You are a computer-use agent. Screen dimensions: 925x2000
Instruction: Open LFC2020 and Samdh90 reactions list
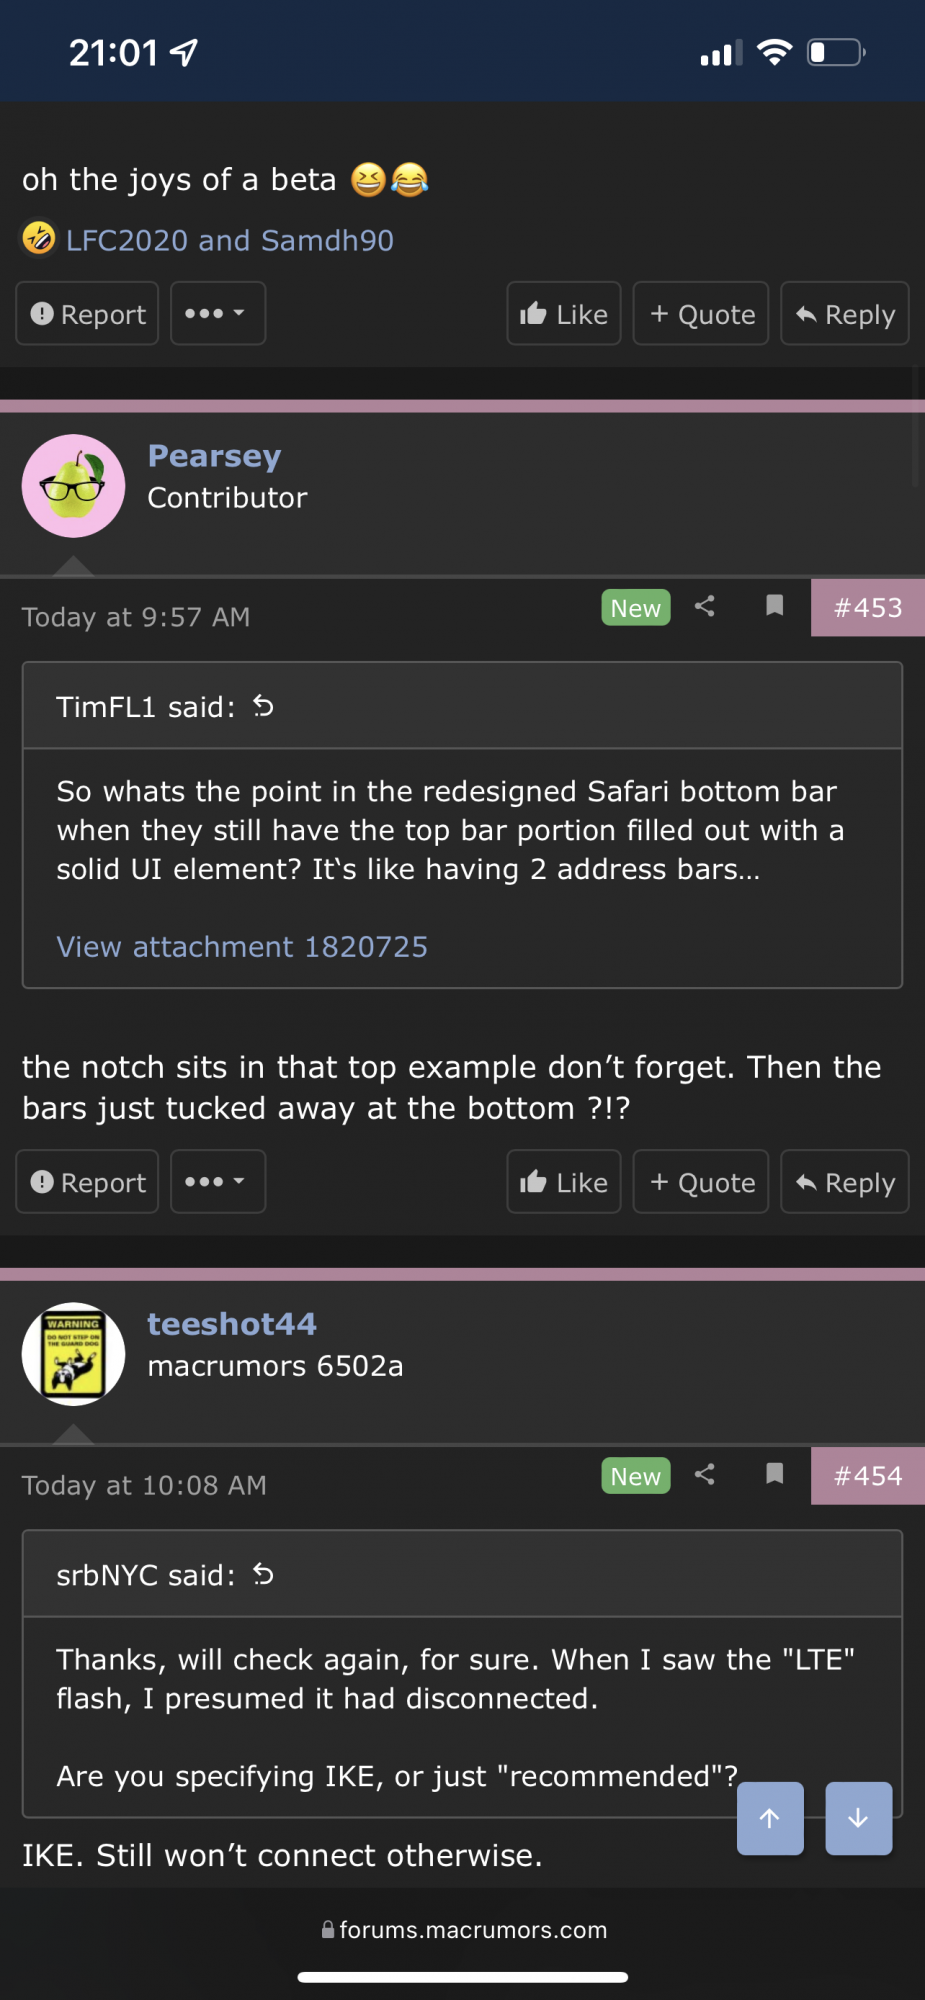230,240
